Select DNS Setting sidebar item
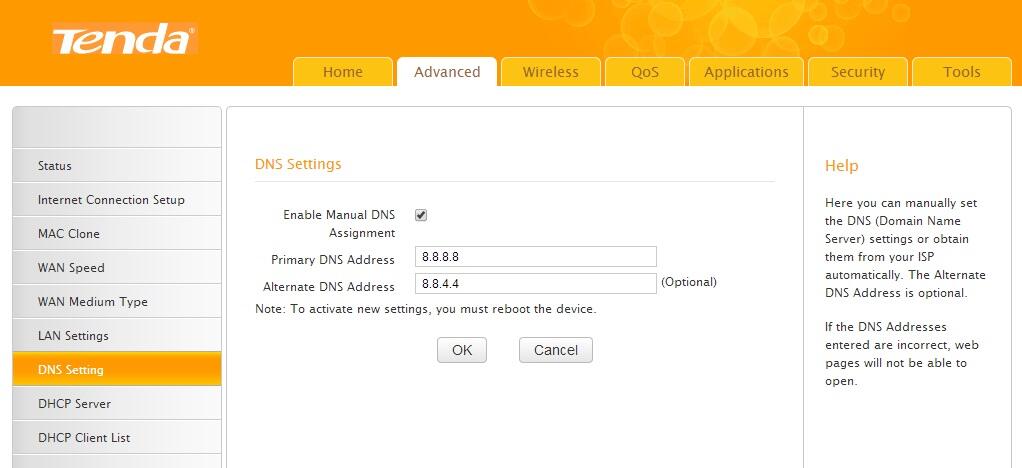The height and width of the screenshot is (468, 1022). tap(117, 369)
